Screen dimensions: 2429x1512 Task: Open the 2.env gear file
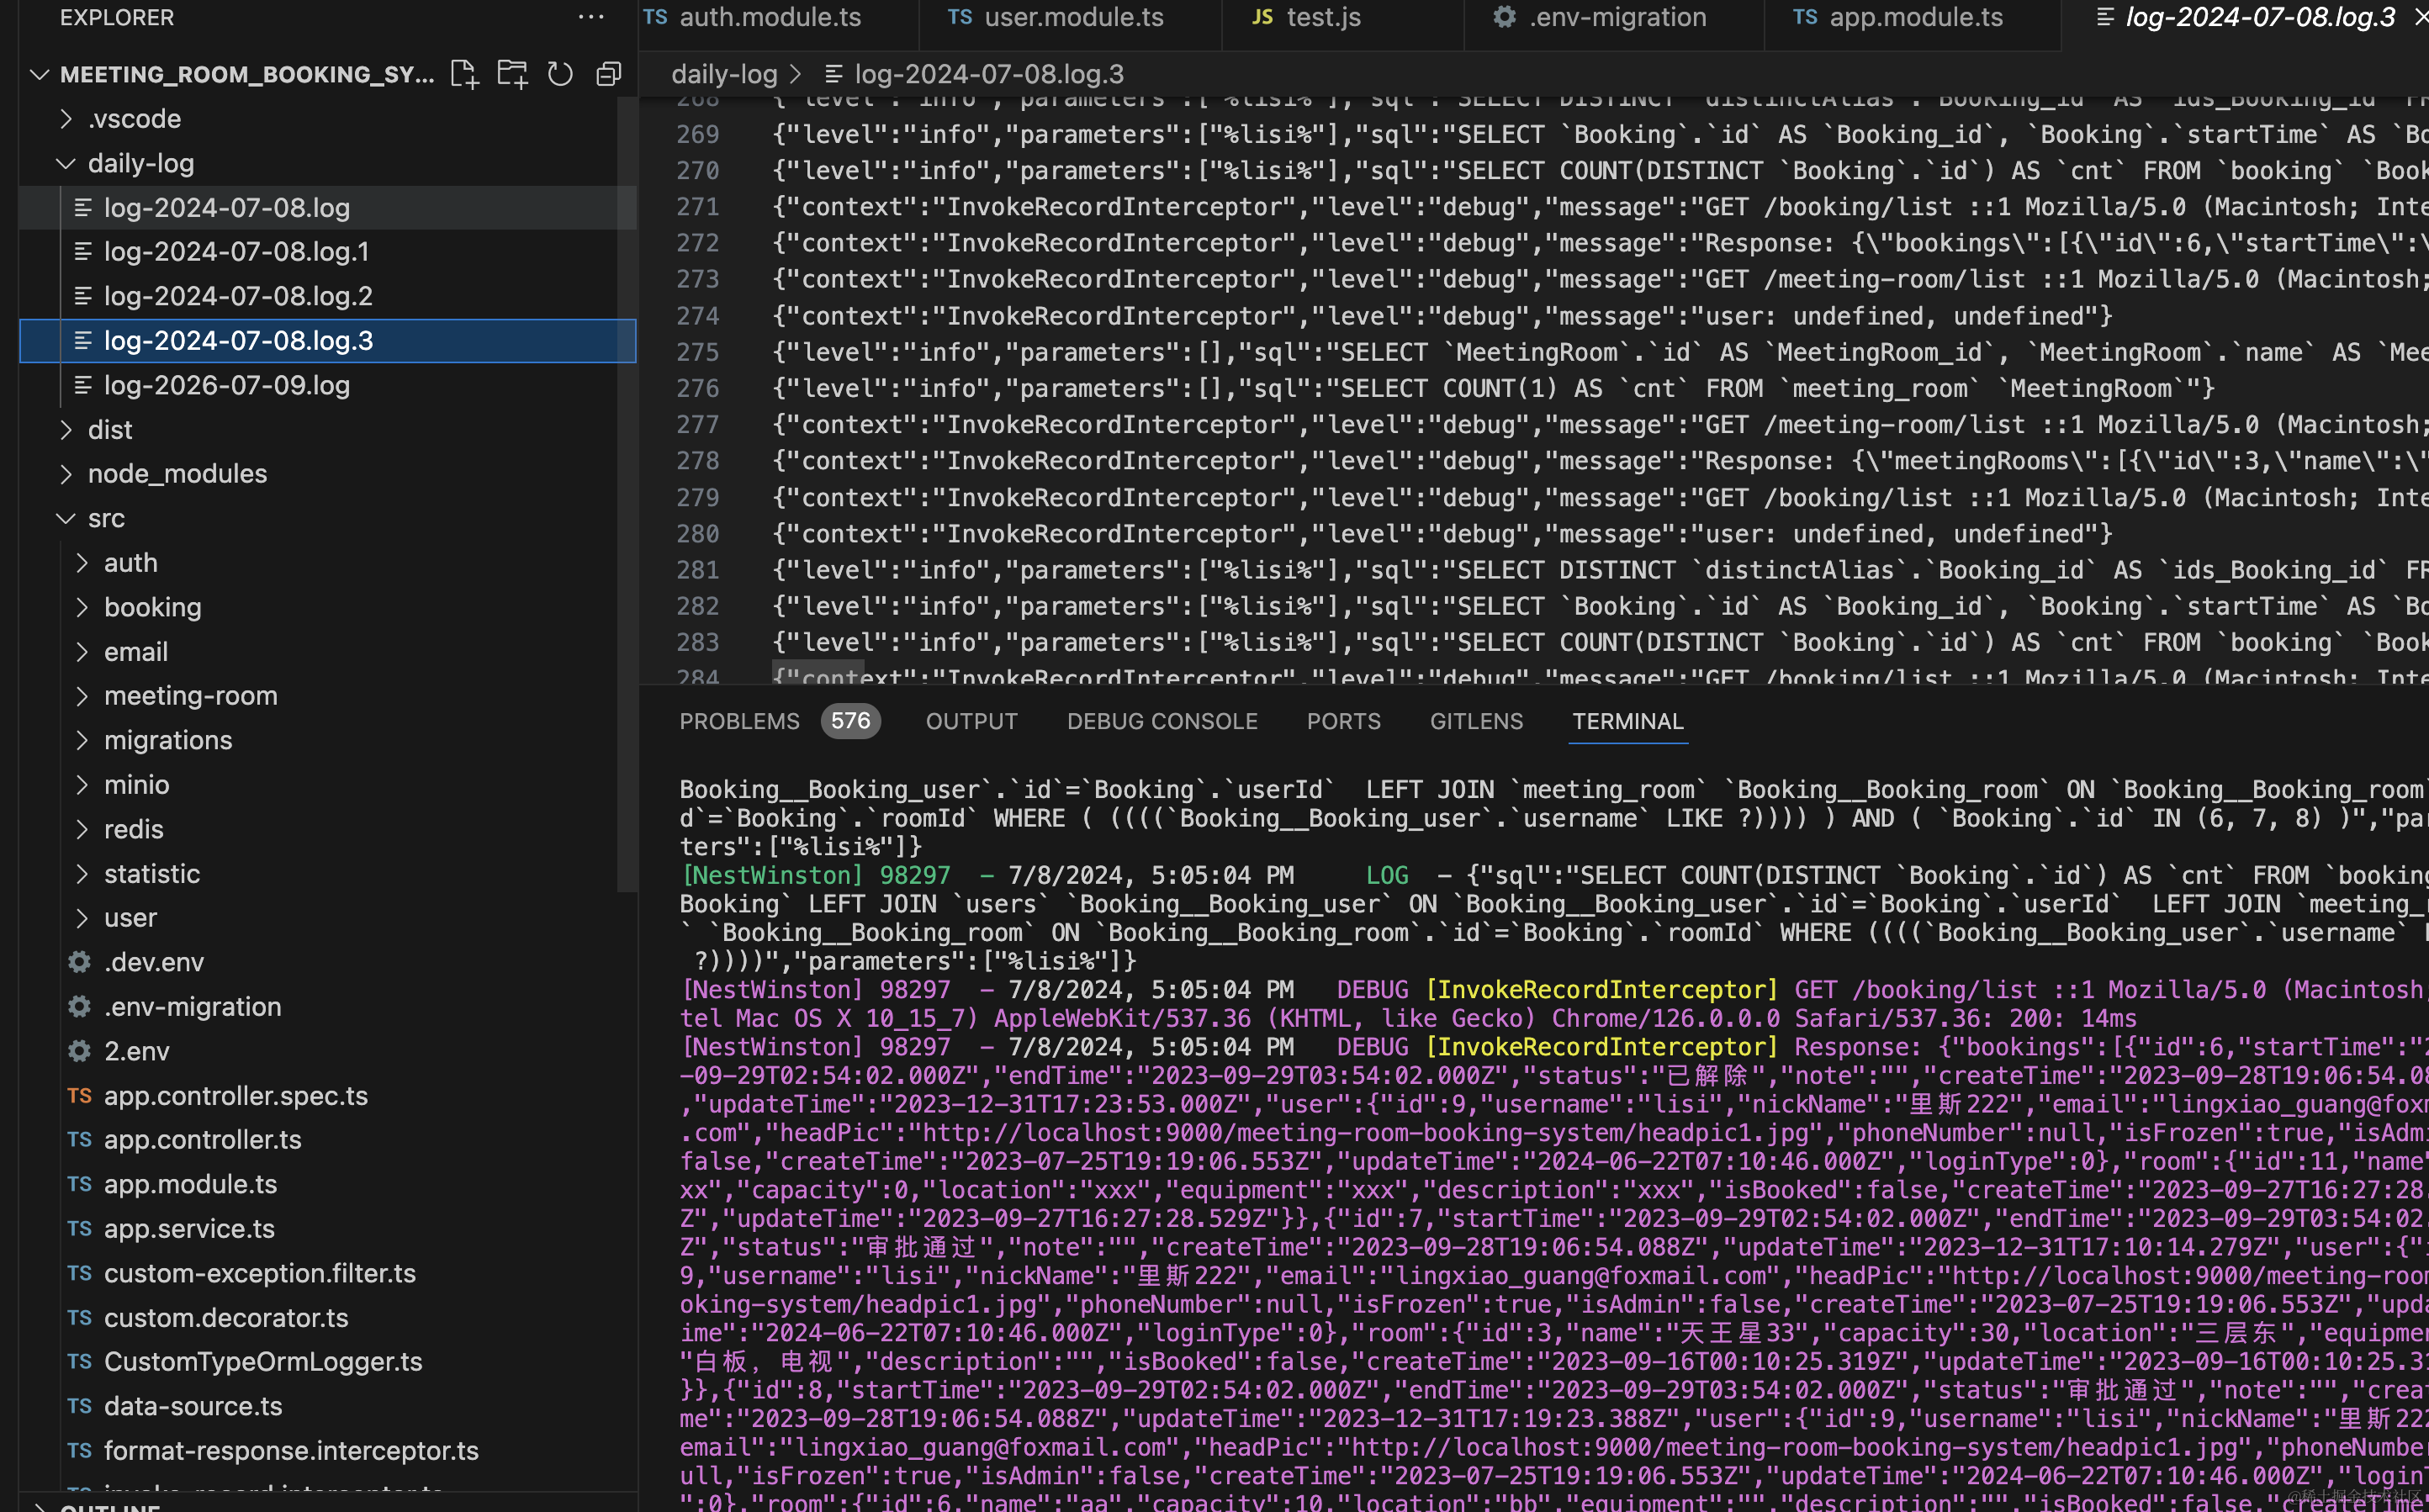[136, 1051]
